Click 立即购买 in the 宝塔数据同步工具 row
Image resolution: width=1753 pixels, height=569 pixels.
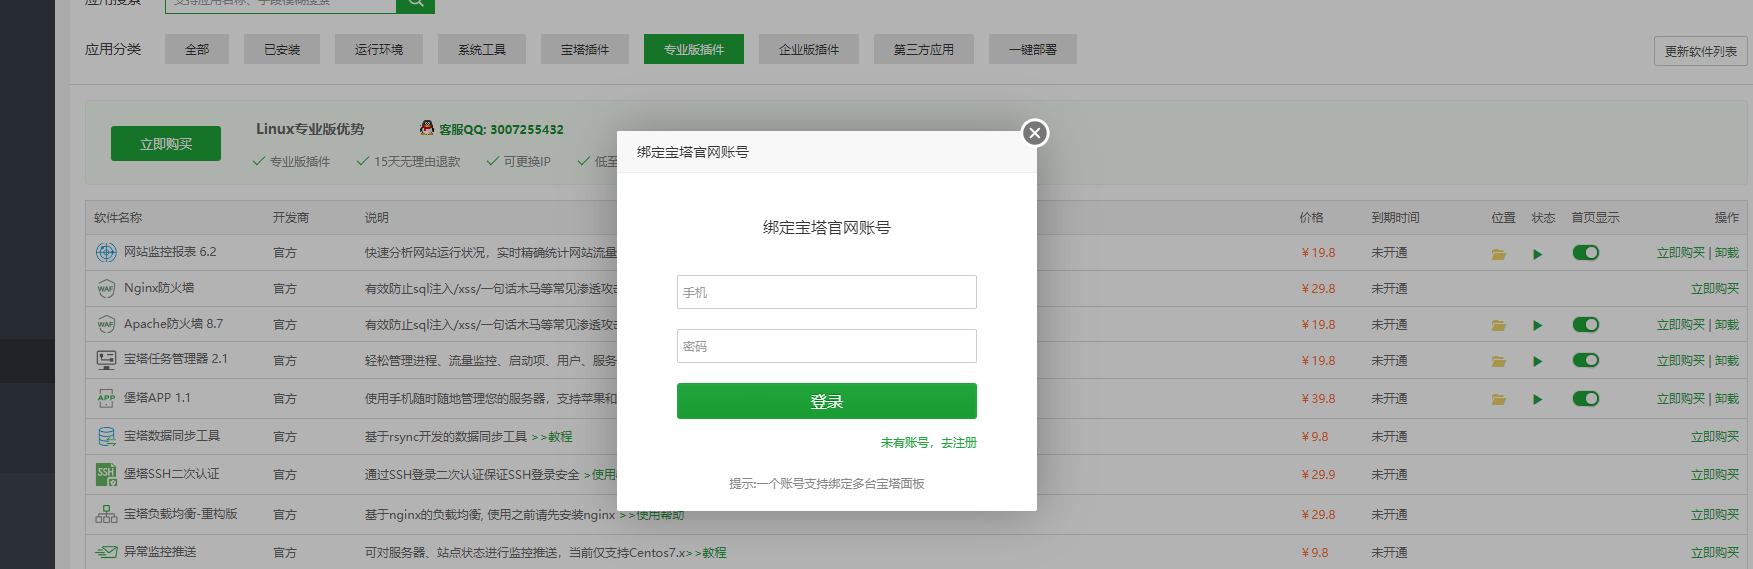click(x=1715, y=436)
